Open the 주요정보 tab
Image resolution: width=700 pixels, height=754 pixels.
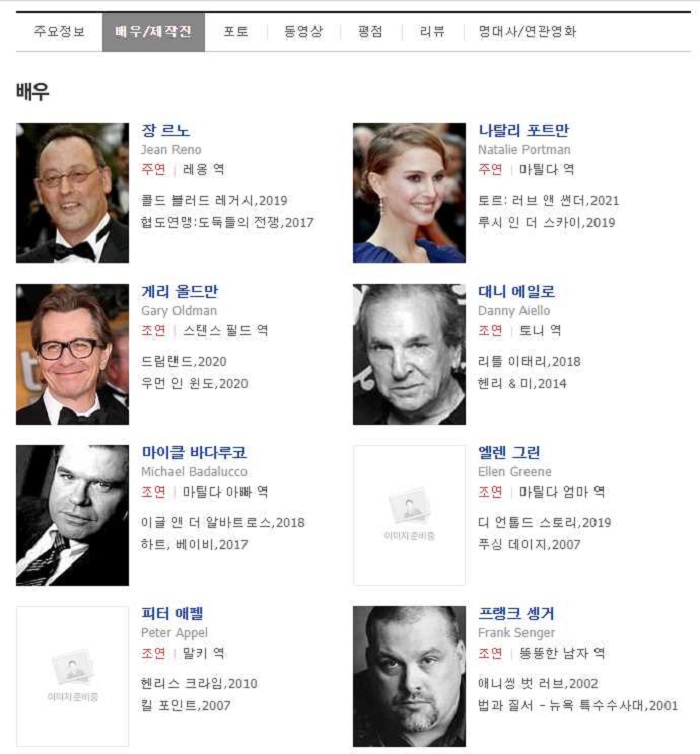click(59, 32)
